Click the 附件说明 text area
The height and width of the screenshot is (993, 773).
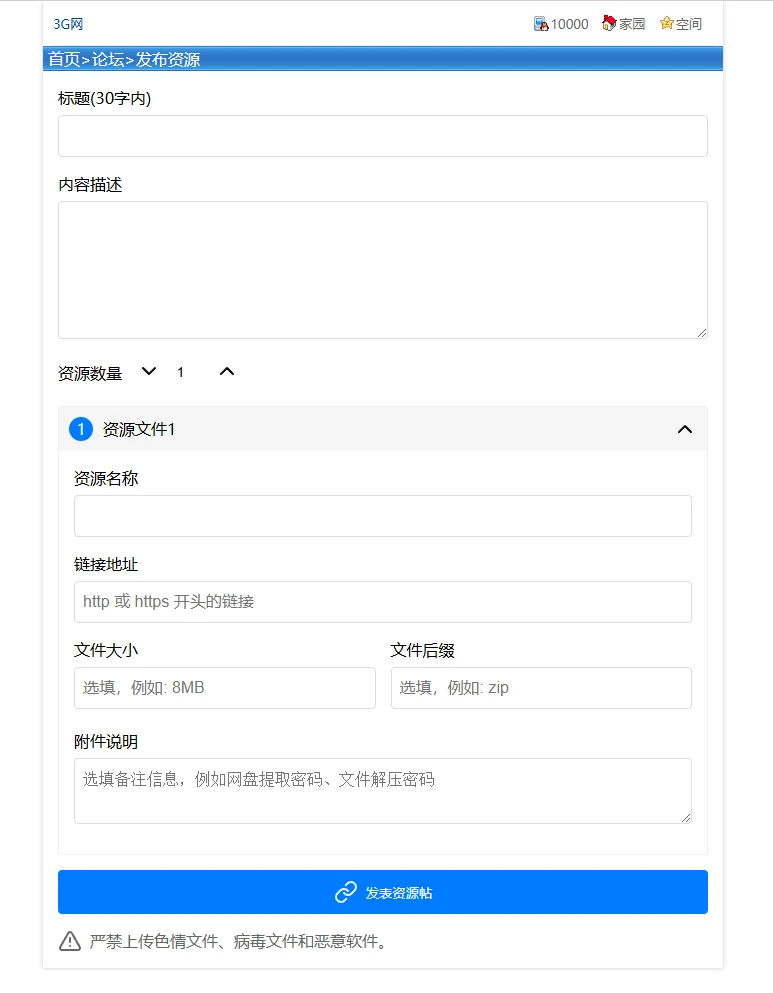(383, 791)
